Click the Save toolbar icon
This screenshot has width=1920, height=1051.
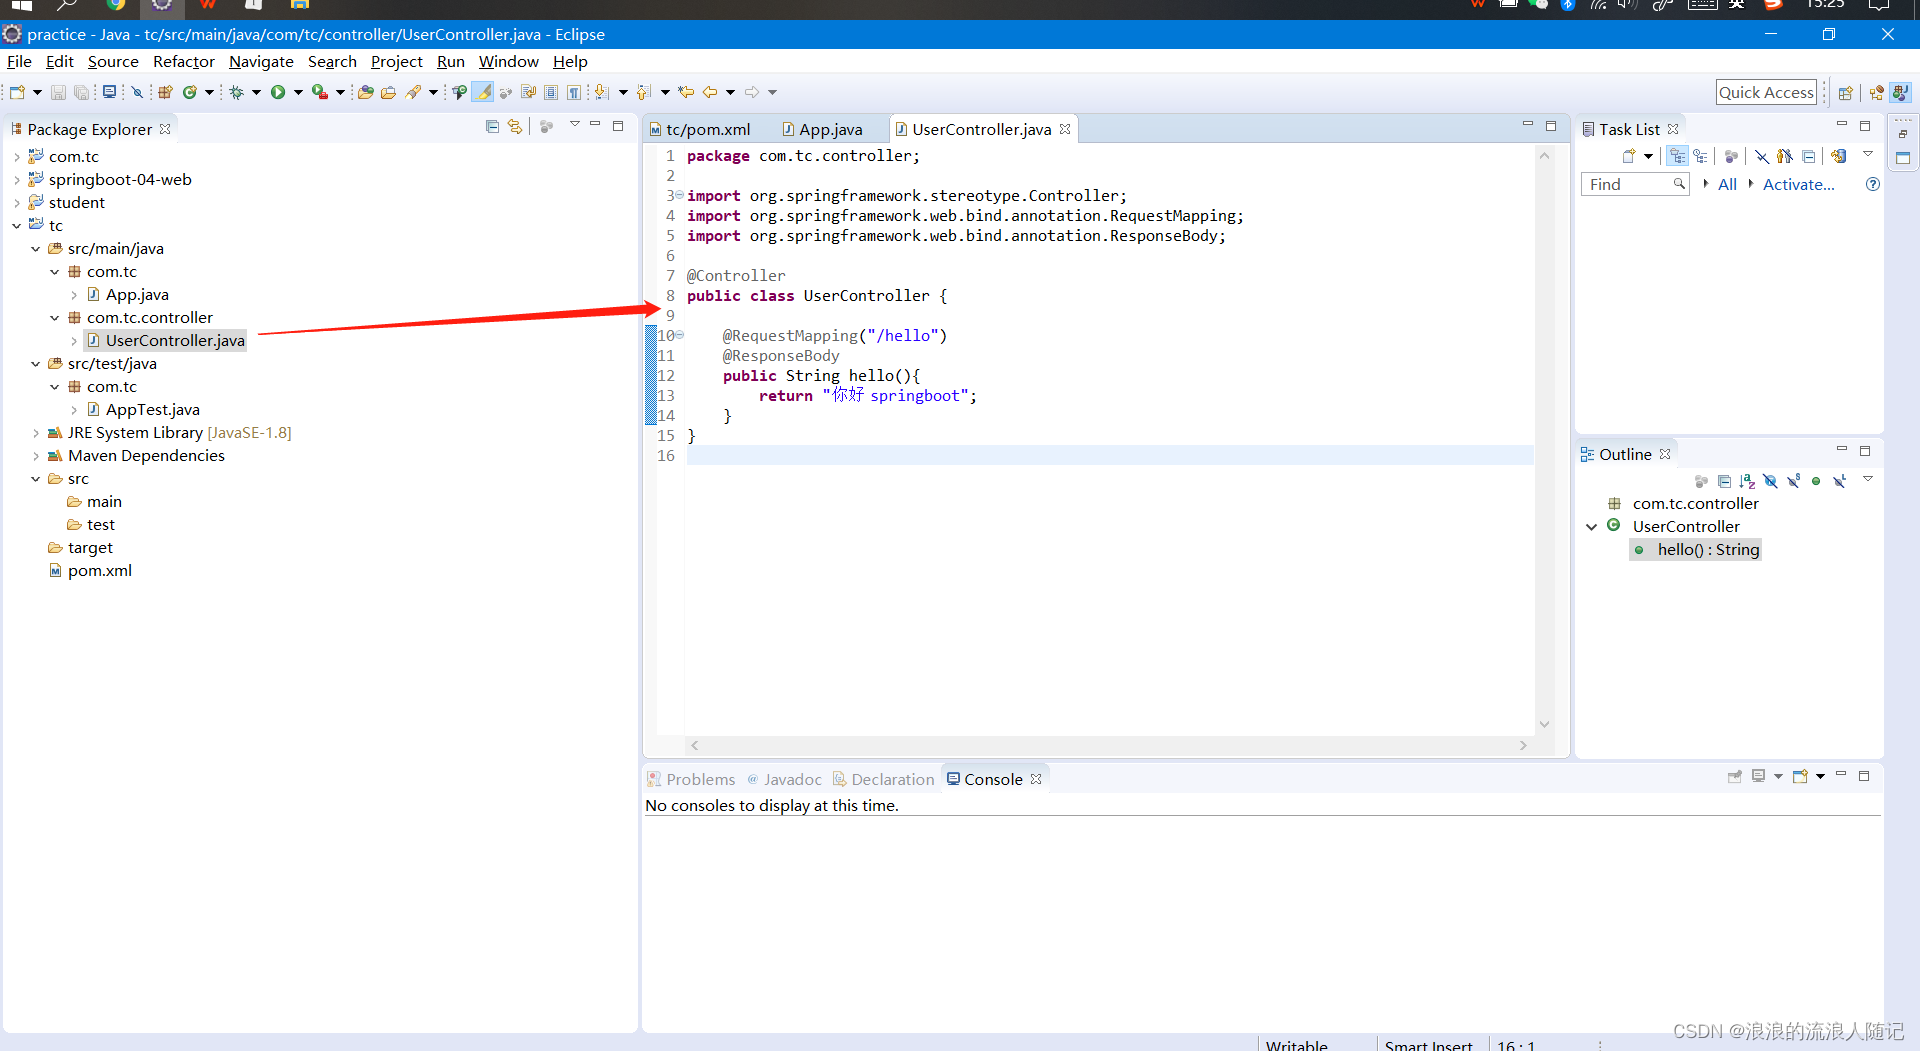pyautogui.click(x=58, y=92)
